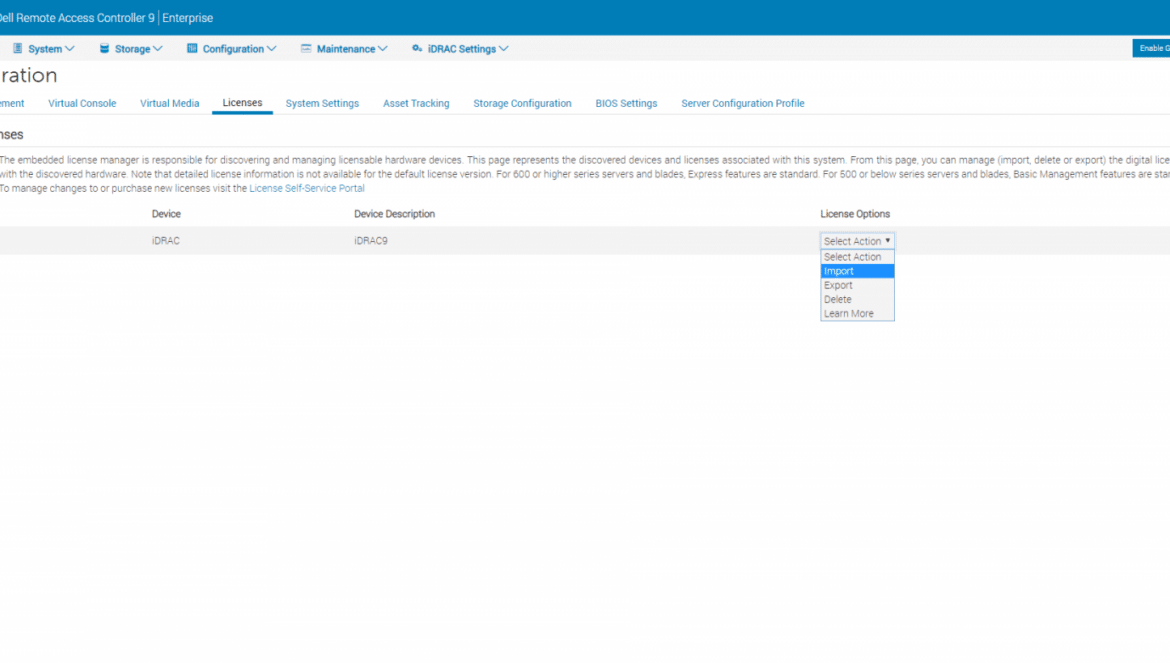Viewport: 1170px width, 663px height.
Task: Expand the Storage menu chevron
Action: click(157, 49)
